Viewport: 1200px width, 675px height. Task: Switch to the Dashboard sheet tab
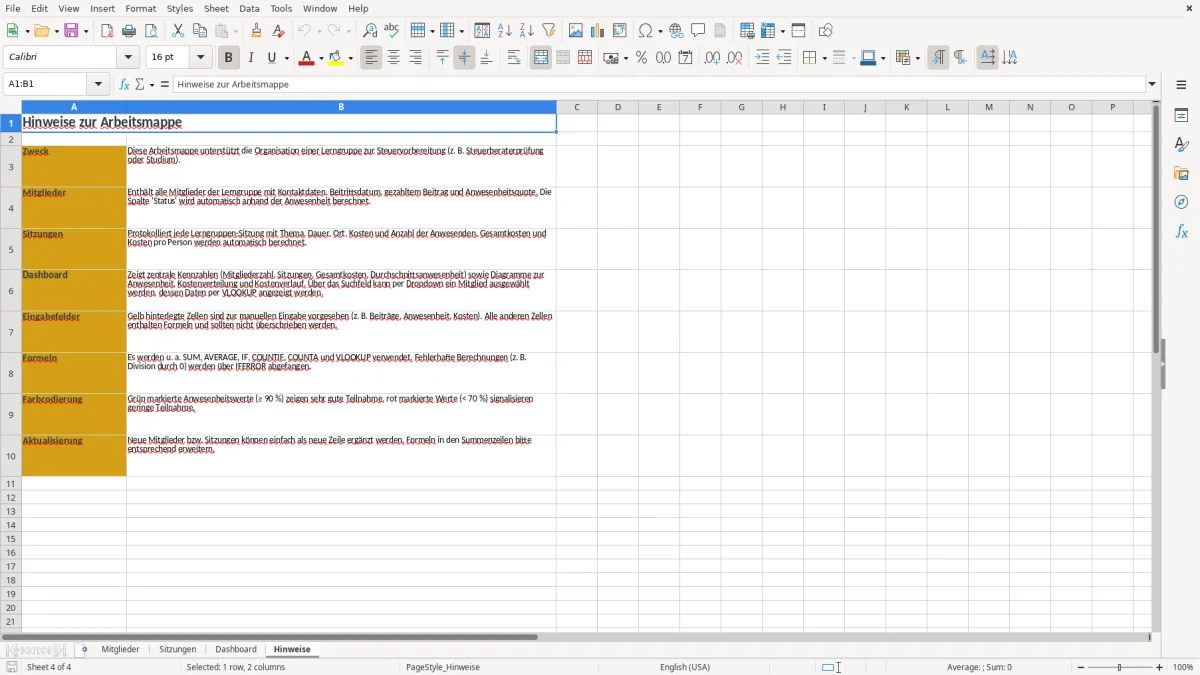tap(236, 649)
